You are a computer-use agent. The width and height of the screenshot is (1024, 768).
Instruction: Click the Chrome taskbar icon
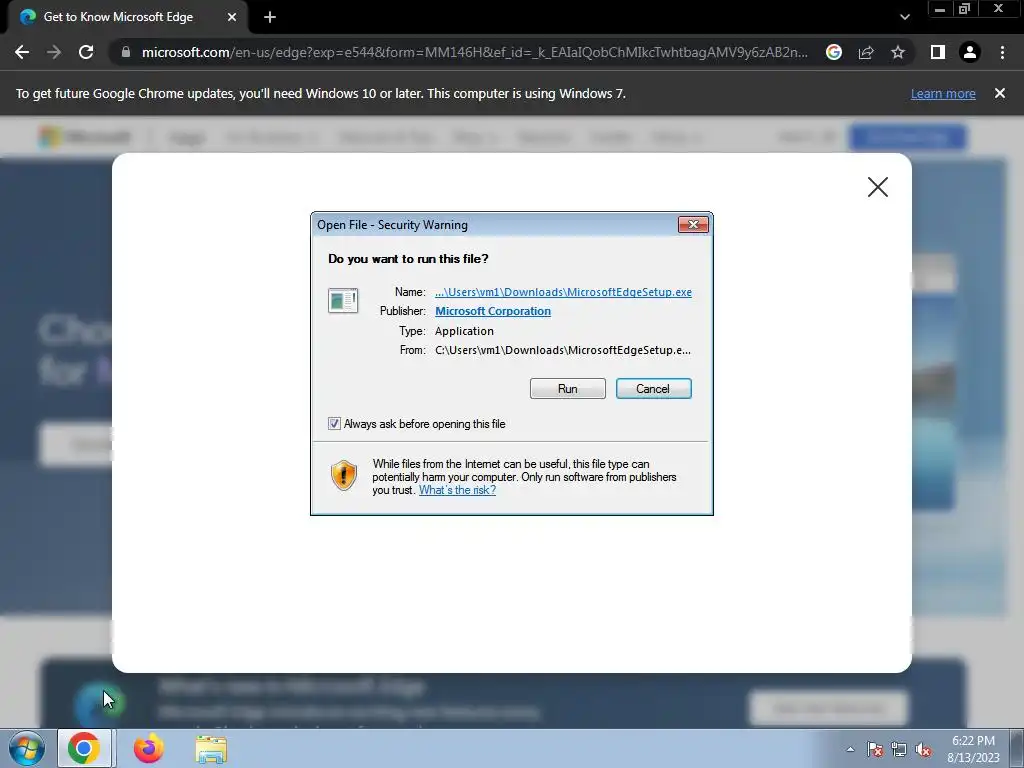(84, 748)
